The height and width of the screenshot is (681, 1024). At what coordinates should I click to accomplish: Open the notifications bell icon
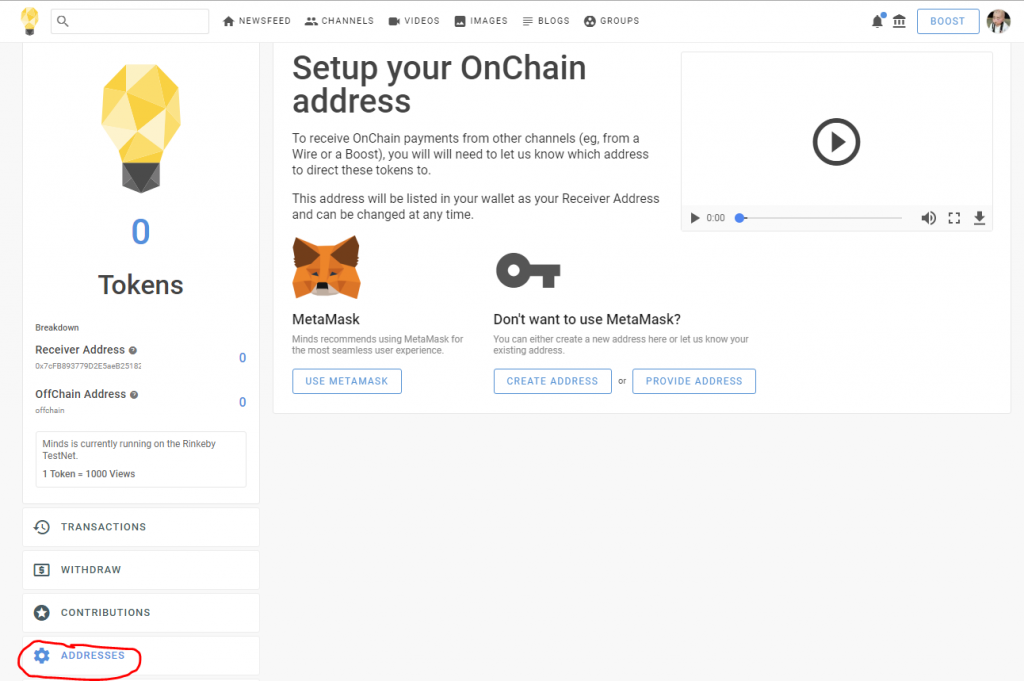click(x=877, y=22)
